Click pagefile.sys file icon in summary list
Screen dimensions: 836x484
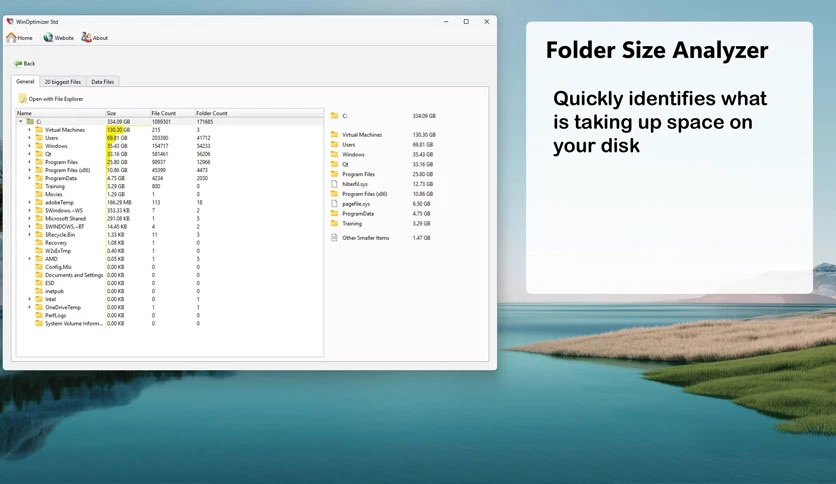click(334, 204)
